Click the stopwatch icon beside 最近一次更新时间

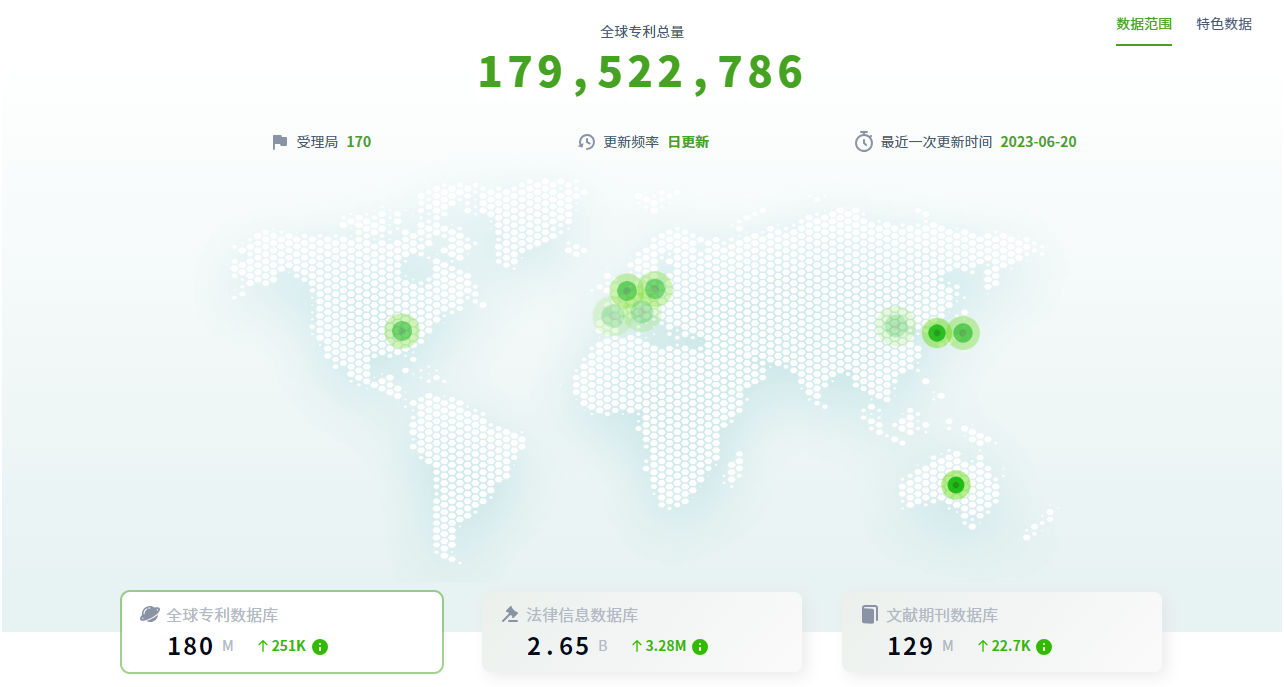[x=864, y=142]
